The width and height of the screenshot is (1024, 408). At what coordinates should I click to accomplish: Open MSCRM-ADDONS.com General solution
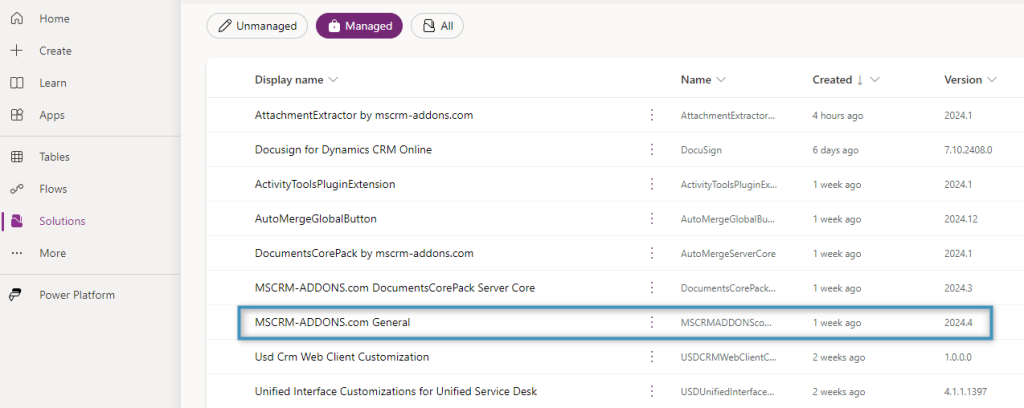[332, 322]
